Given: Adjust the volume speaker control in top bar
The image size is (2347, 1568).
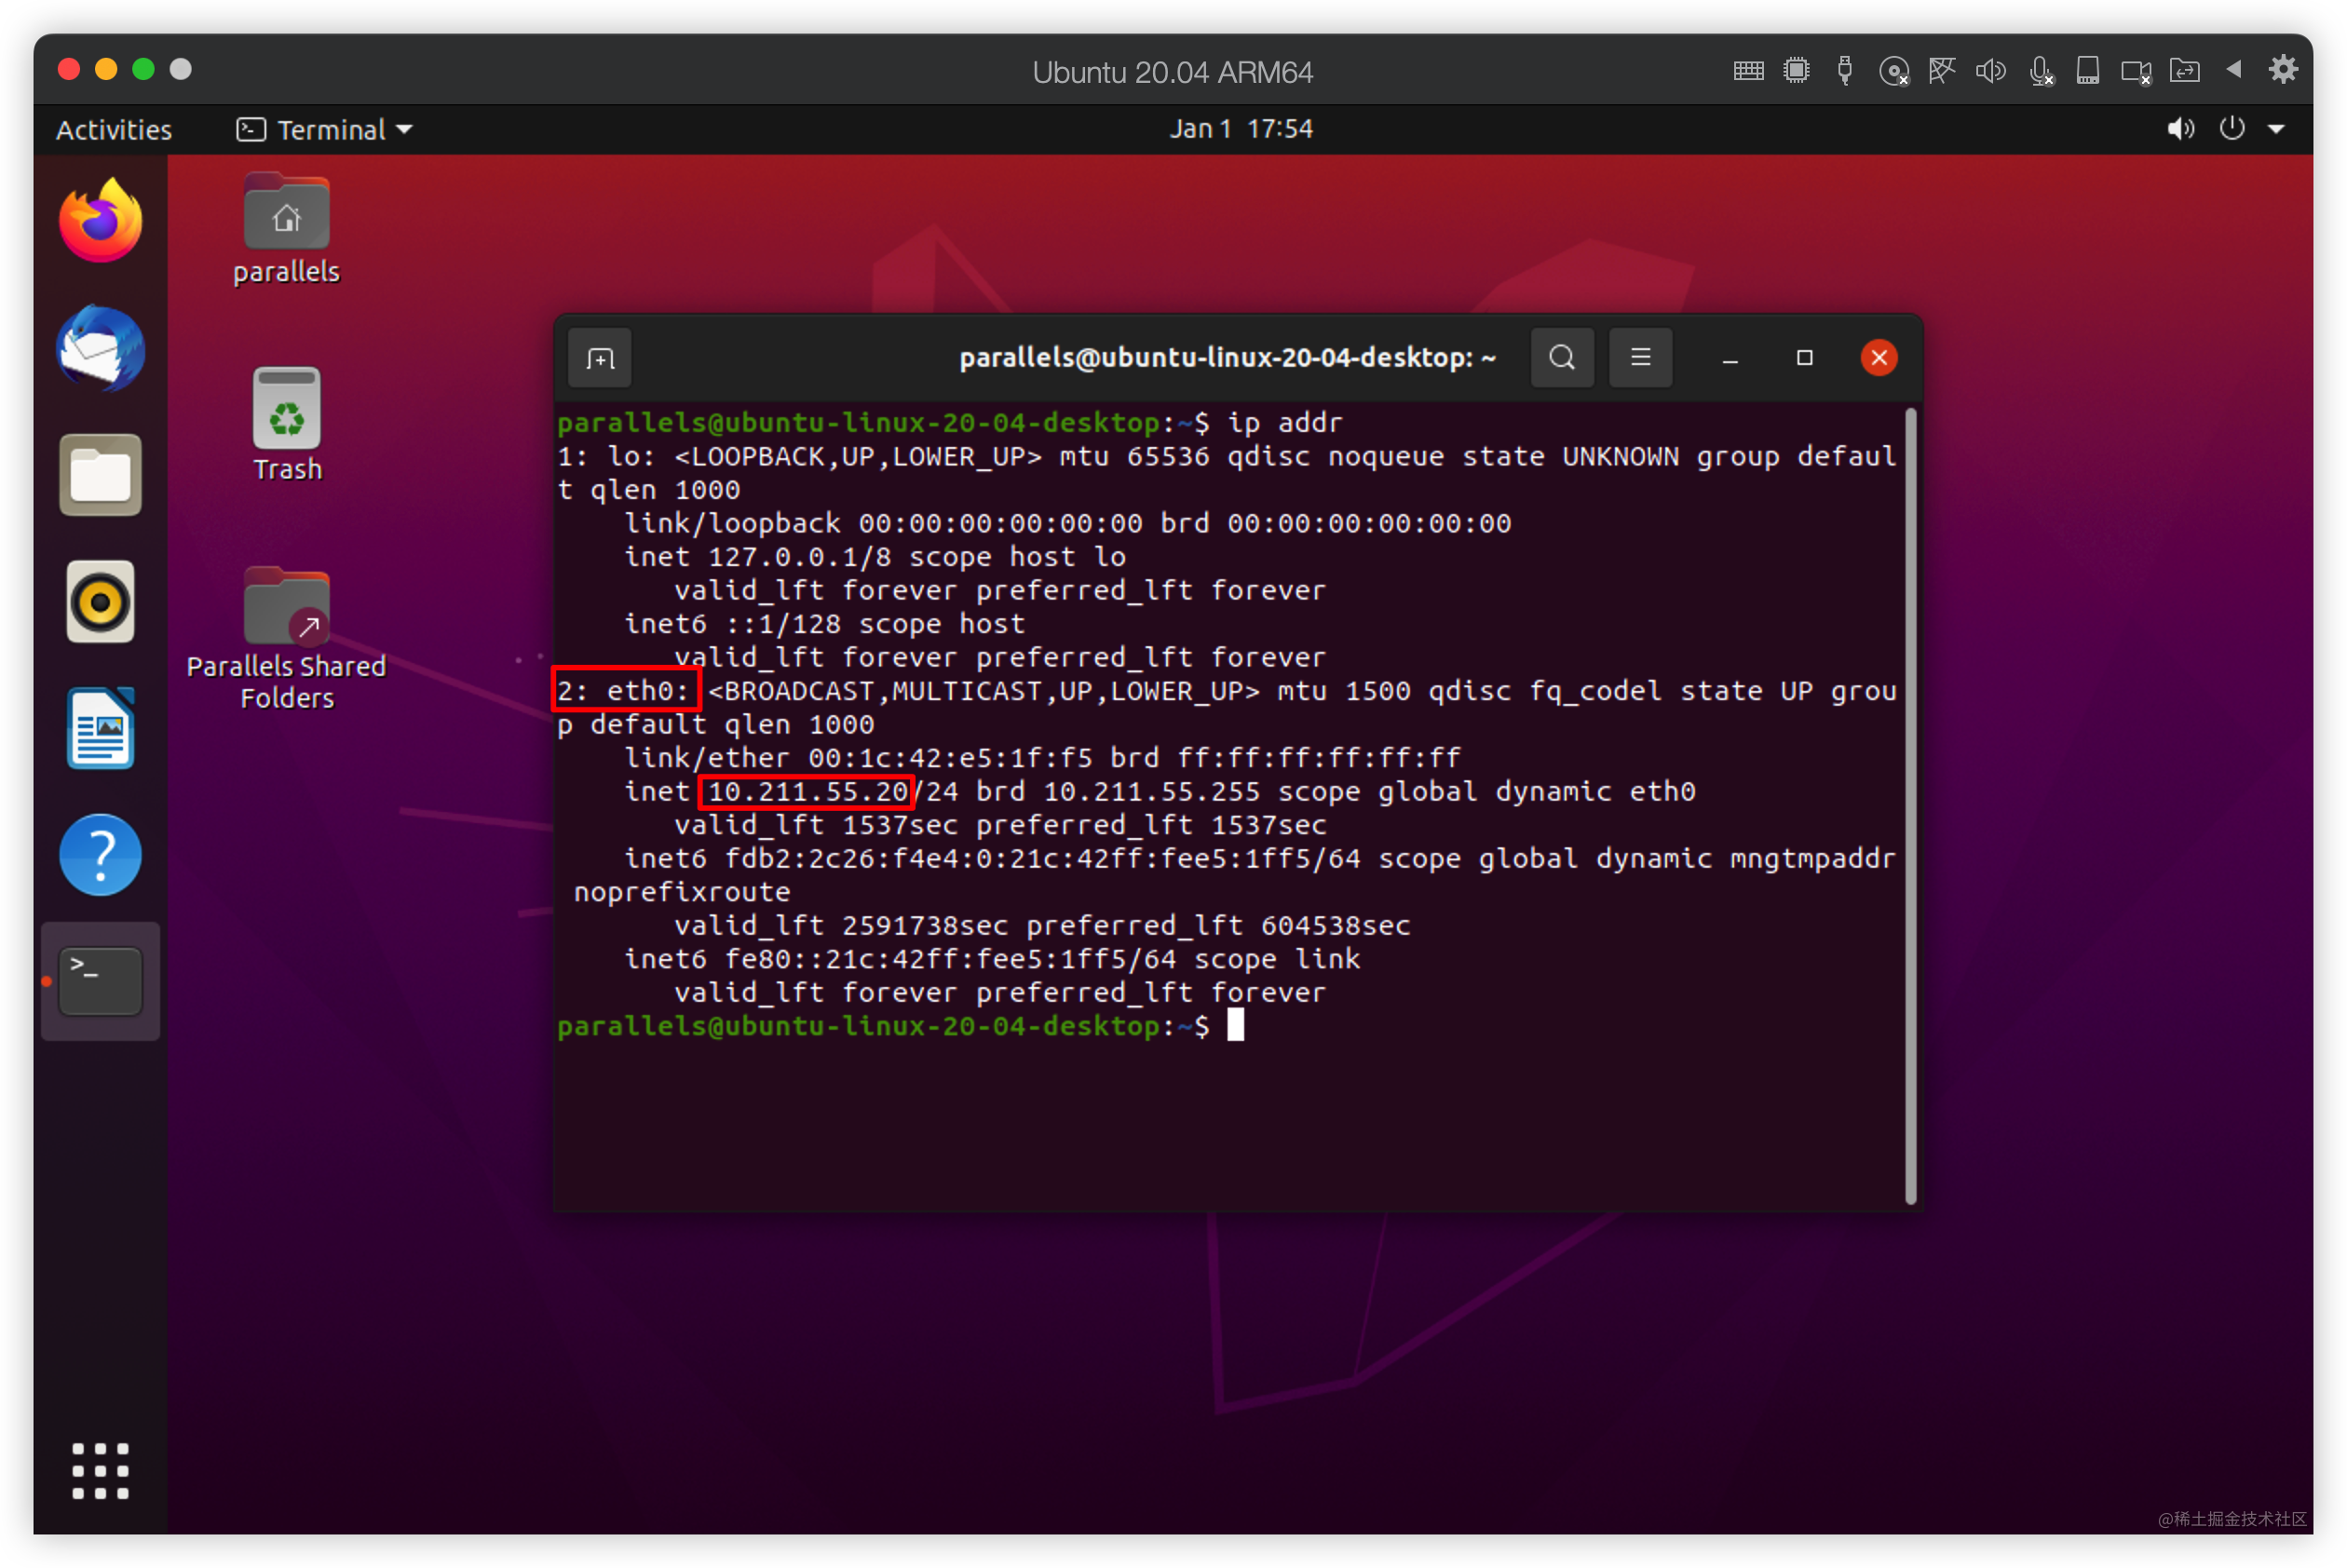Looking at the screenshot, I should [2181, 128].
